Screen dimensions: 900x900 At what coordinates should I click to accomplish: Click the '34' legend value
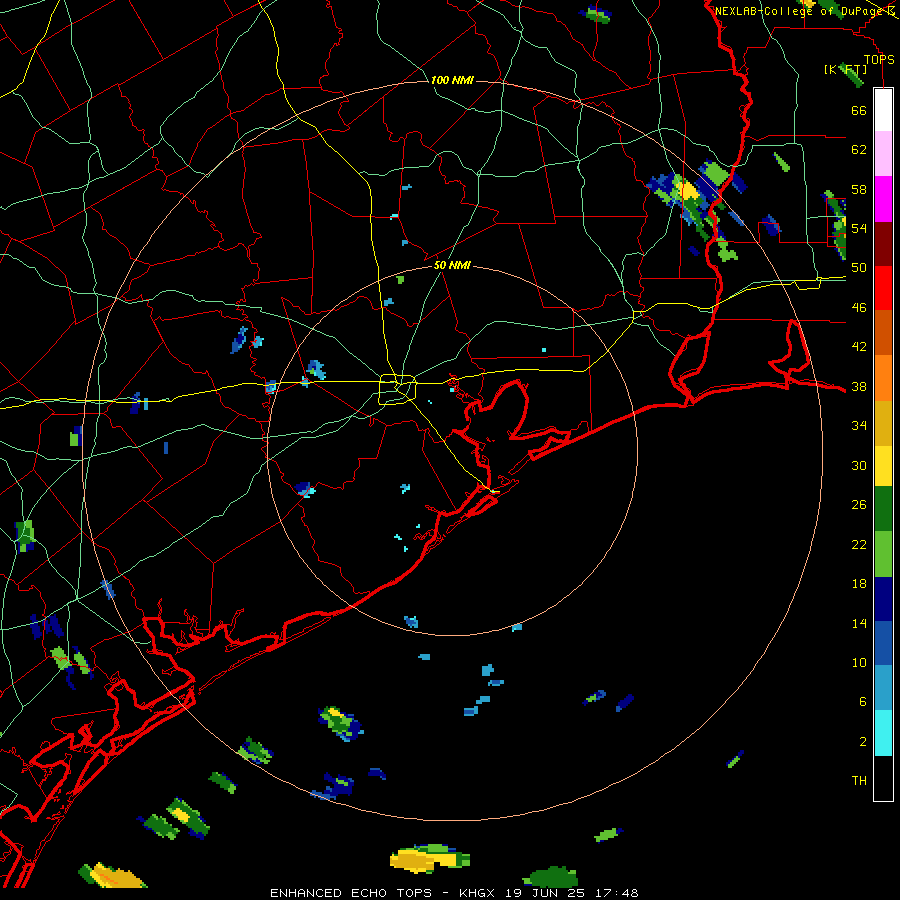(x=859, y=426)
